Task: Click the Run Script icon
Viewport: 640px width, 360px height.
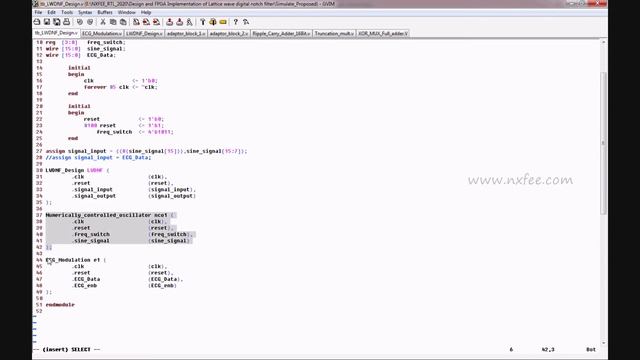Action: point(189,22)
